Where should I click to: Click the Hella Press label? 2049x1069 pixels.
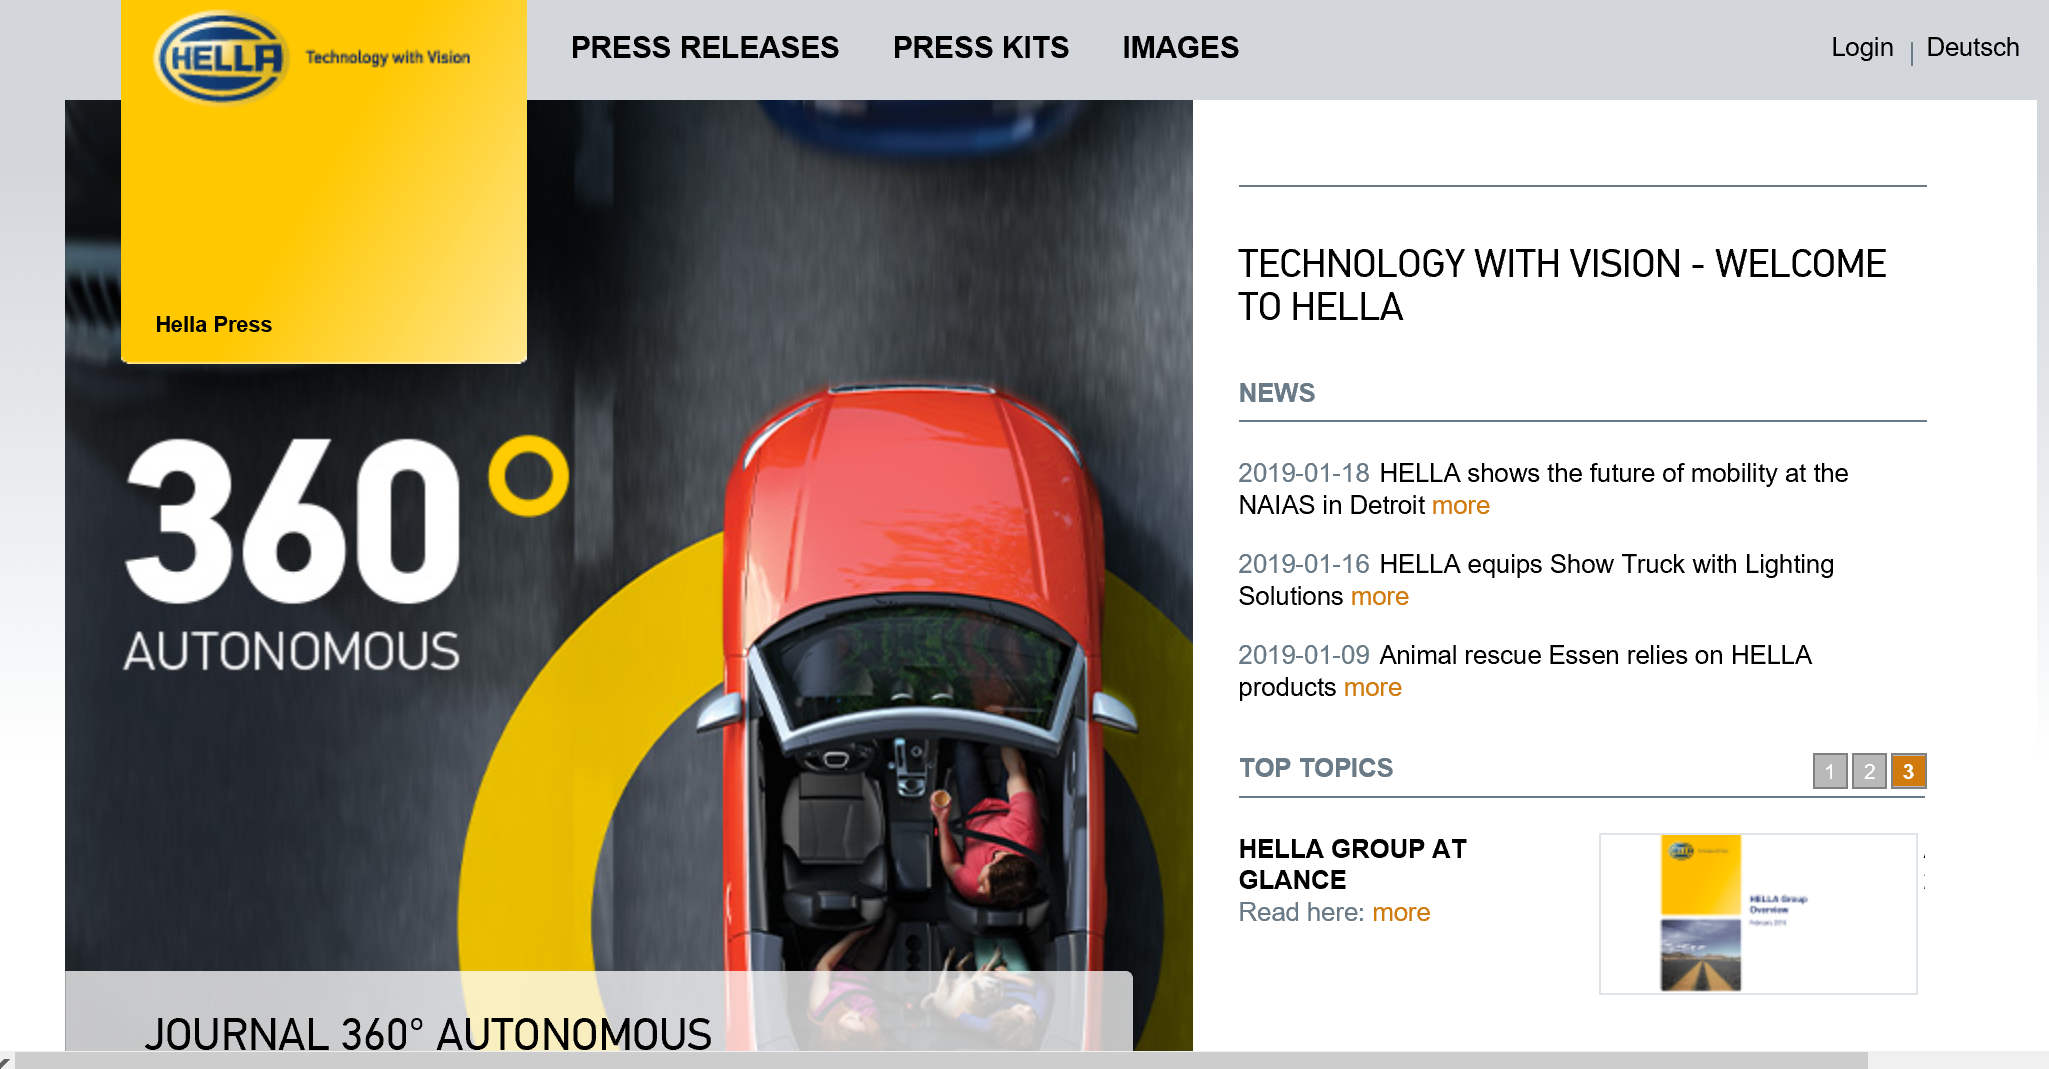(214, 324)
